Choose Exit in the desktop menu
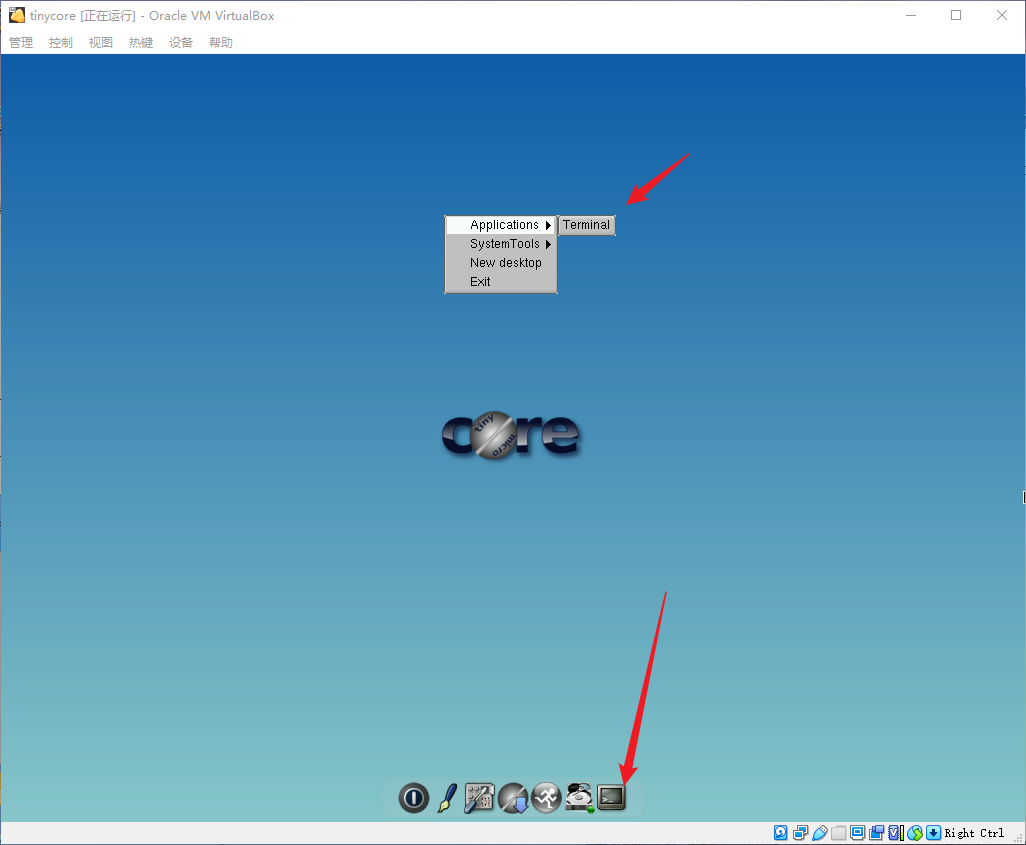Image resolution: width=1026 pixels, height=845 pixels. point(501,282)
